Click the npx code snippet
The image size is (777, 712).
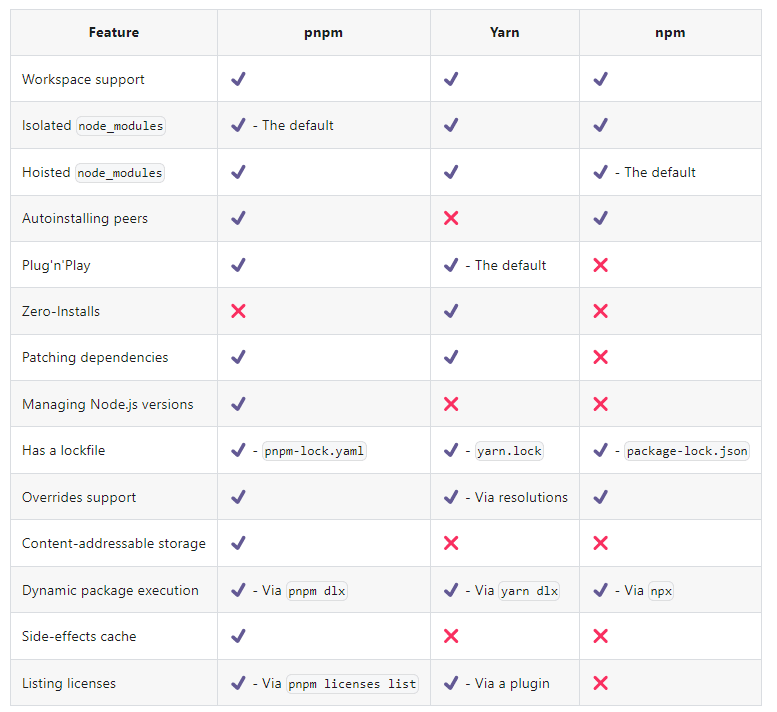661,591
